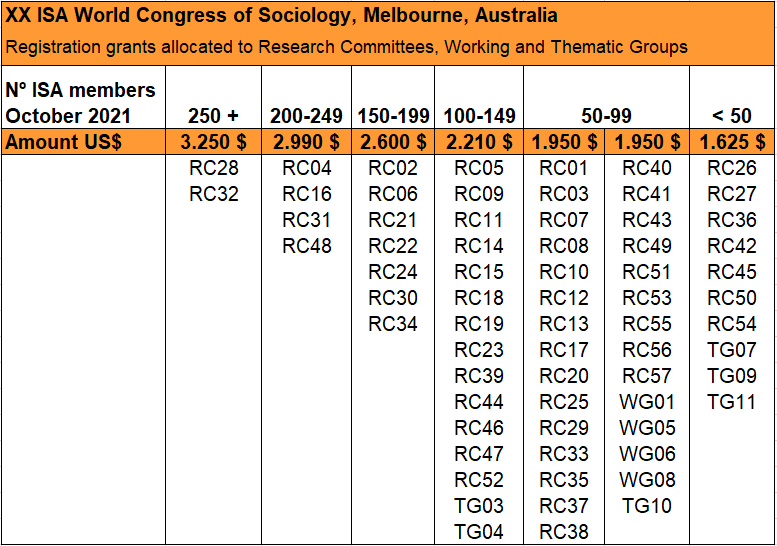Click the cell RC21
The height and width of the screenshot is (546, 777).
(393, 220)
